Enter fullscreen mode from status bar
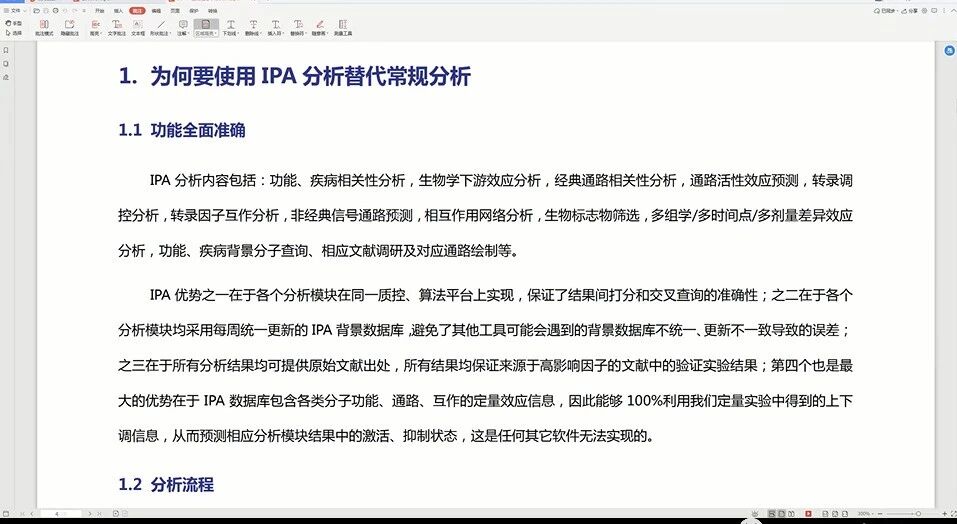Viewport: 957px width, 524px height. (954, 514)
